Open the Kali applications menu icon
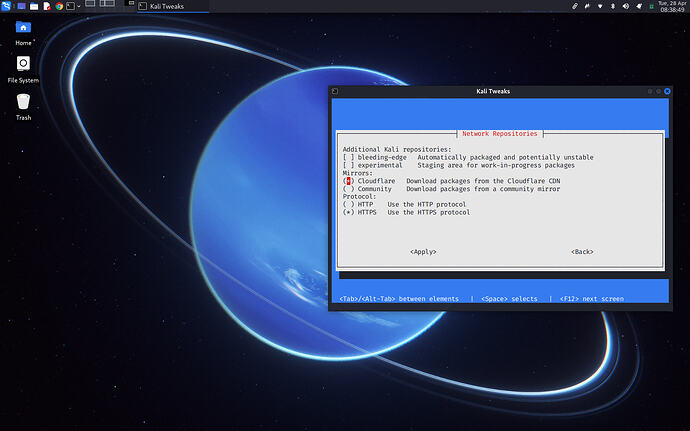Viewport: 690px width, 431px height. click(6, 6)
